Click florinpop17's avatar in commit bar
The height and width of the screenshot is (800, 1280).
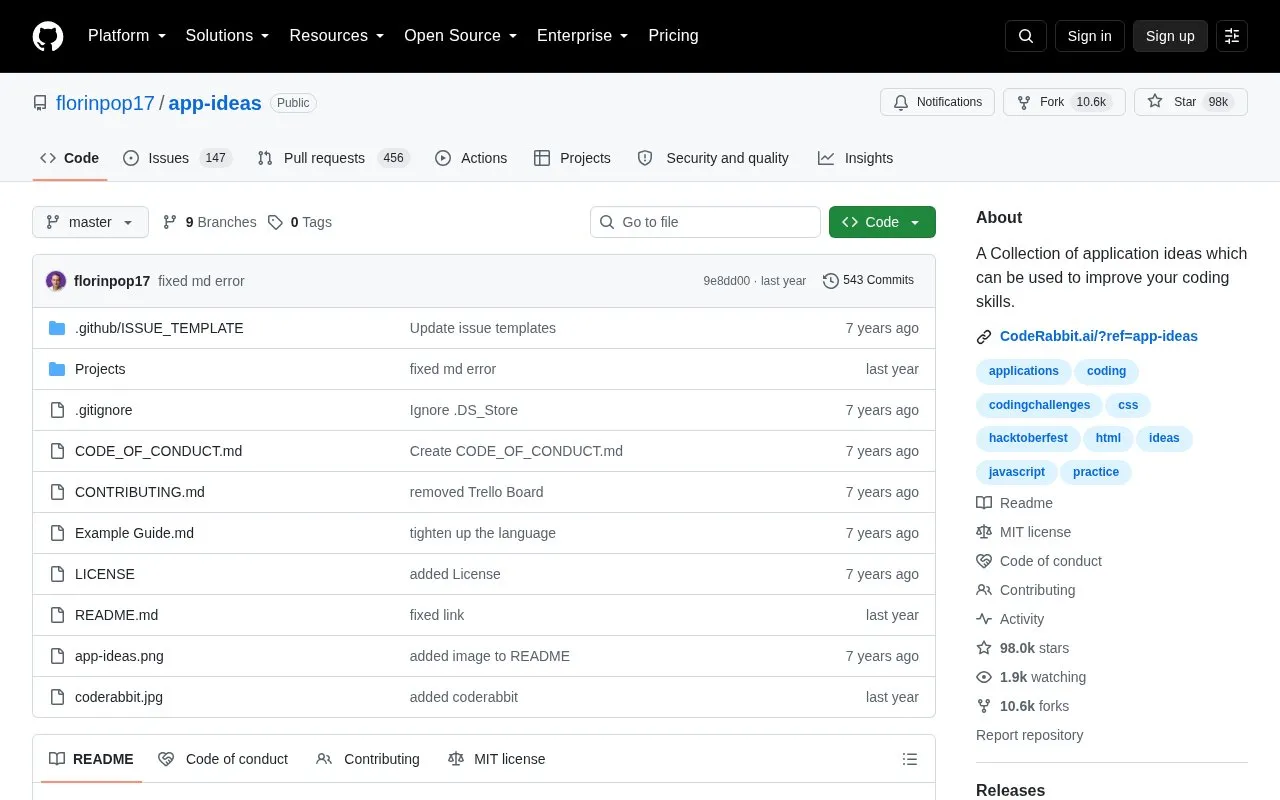[56, 281]
